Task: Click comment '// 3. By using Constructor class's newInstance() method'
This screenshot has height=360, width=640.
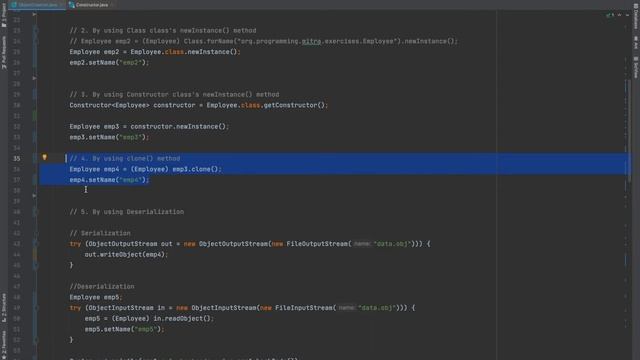Action: (x=174, y=95)
